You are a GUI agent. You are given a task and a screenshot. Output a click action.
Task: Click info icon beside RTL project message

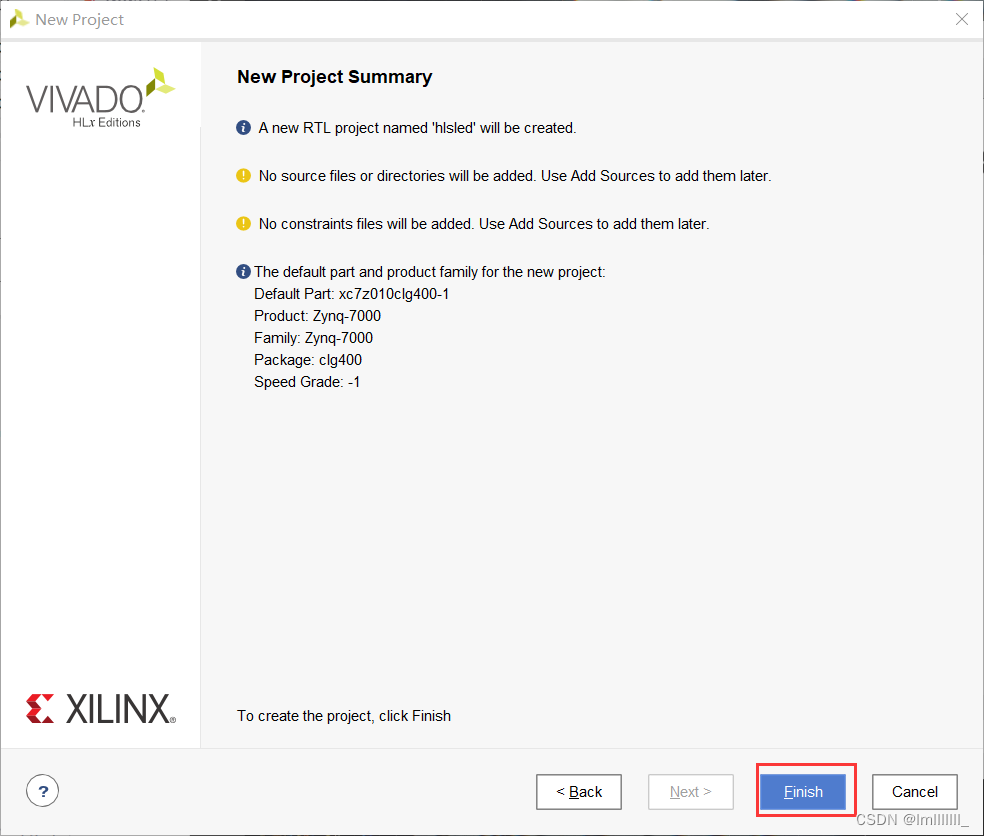243,128
